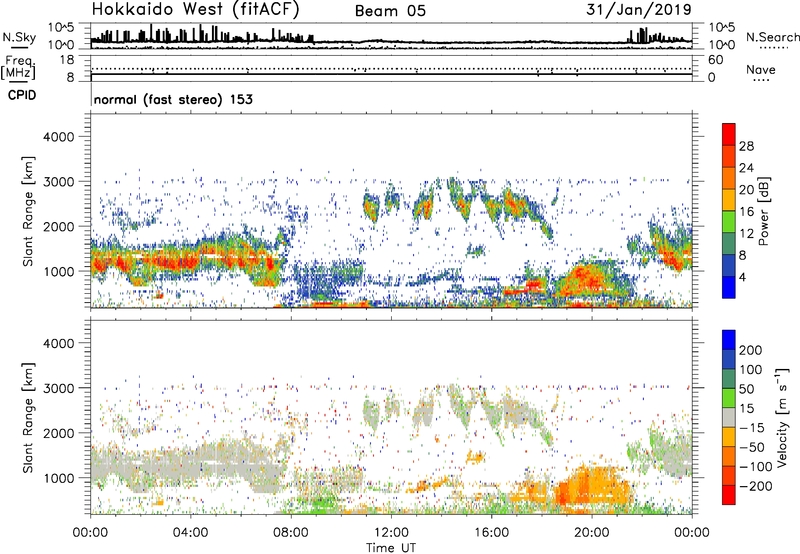Click the "16" label on Power colorbar
Viewport: 800px width, 554px height.
click(746, 212)
